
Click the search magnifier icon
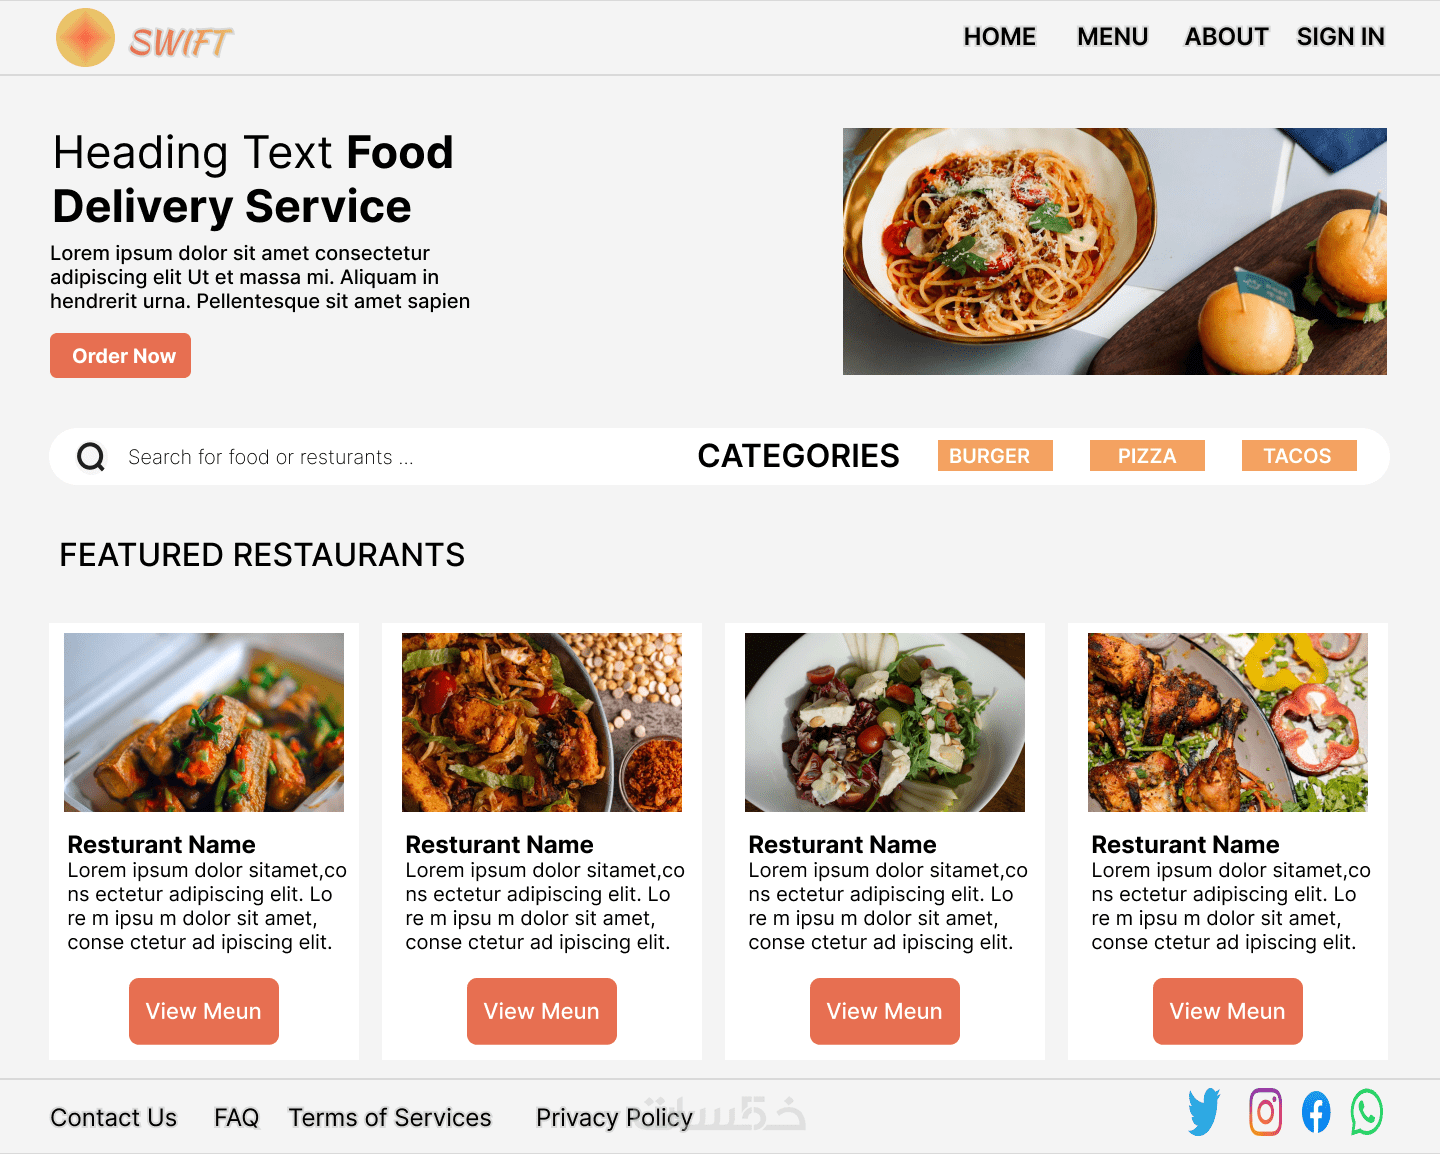tap(91, 457)
